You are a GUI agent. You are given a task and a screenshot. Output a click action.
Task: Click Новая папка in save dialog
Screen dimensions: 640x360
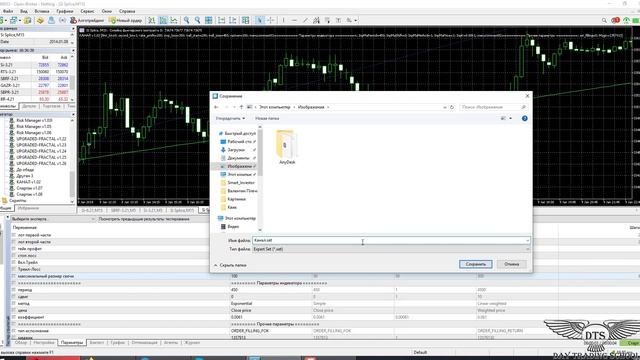[x=267, y=118]
